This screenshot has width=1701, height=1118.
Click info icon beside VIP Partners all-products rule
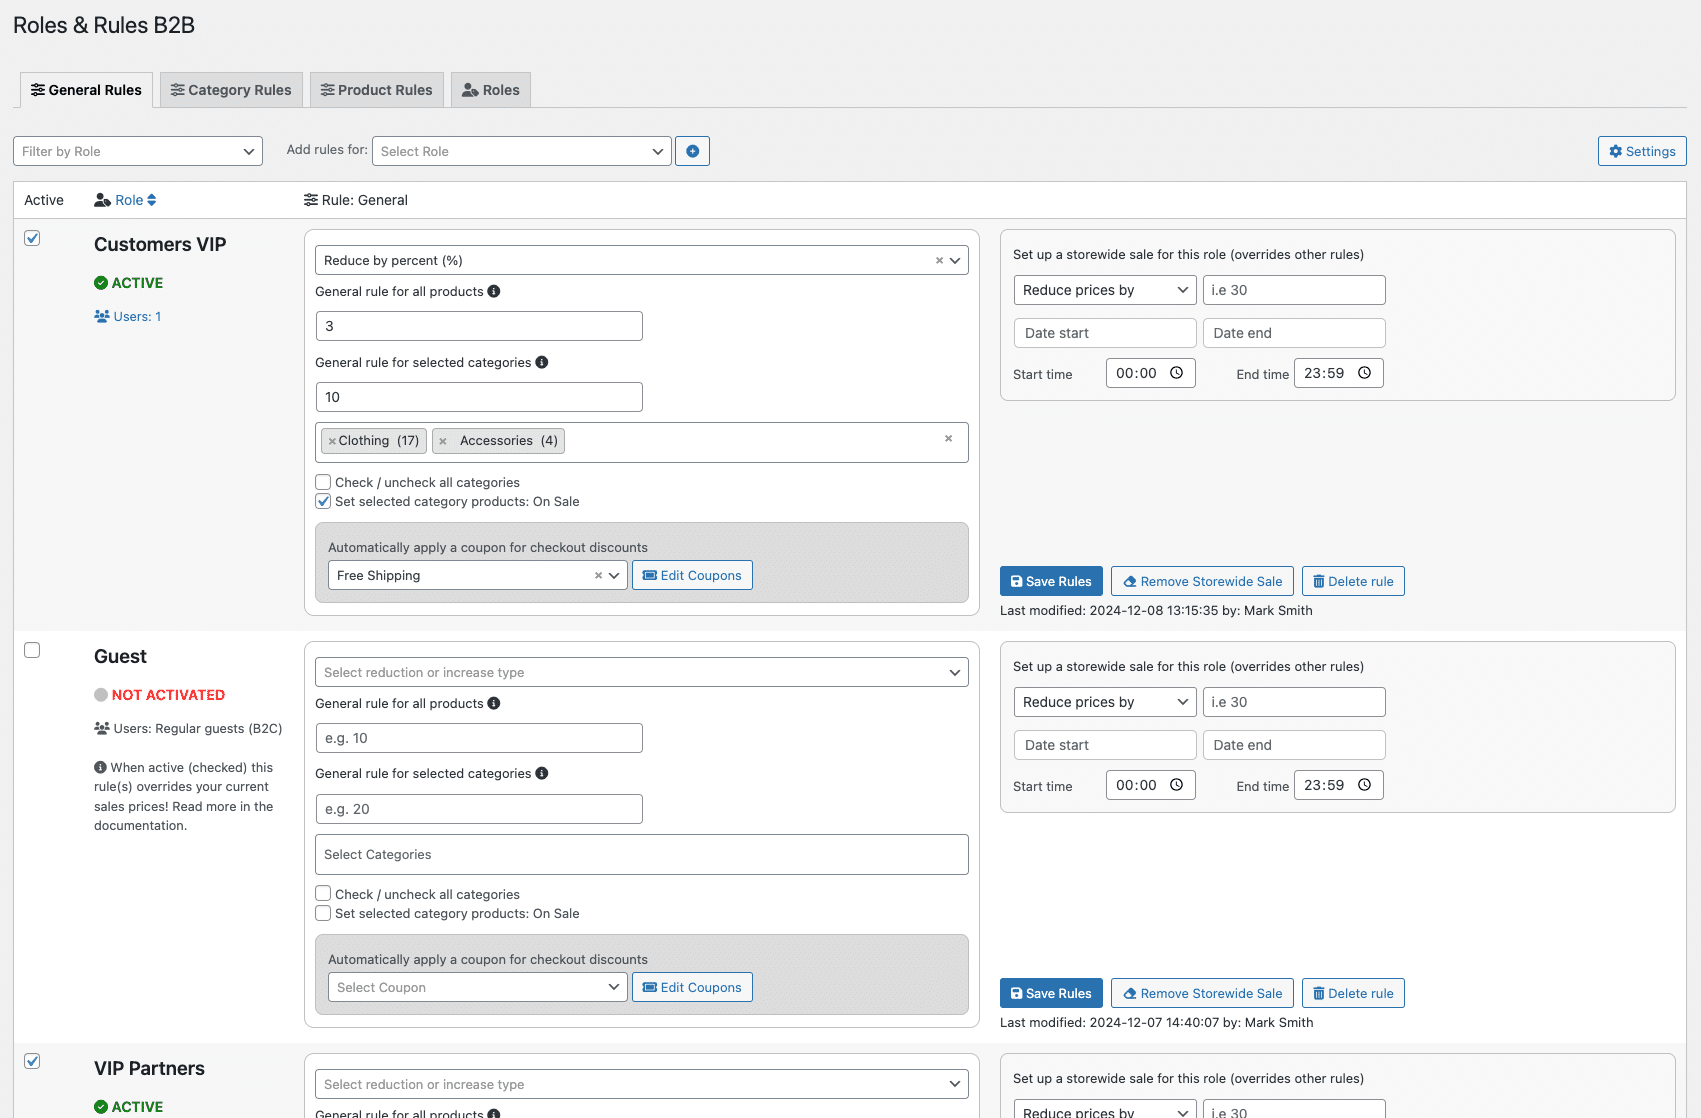494,1113
